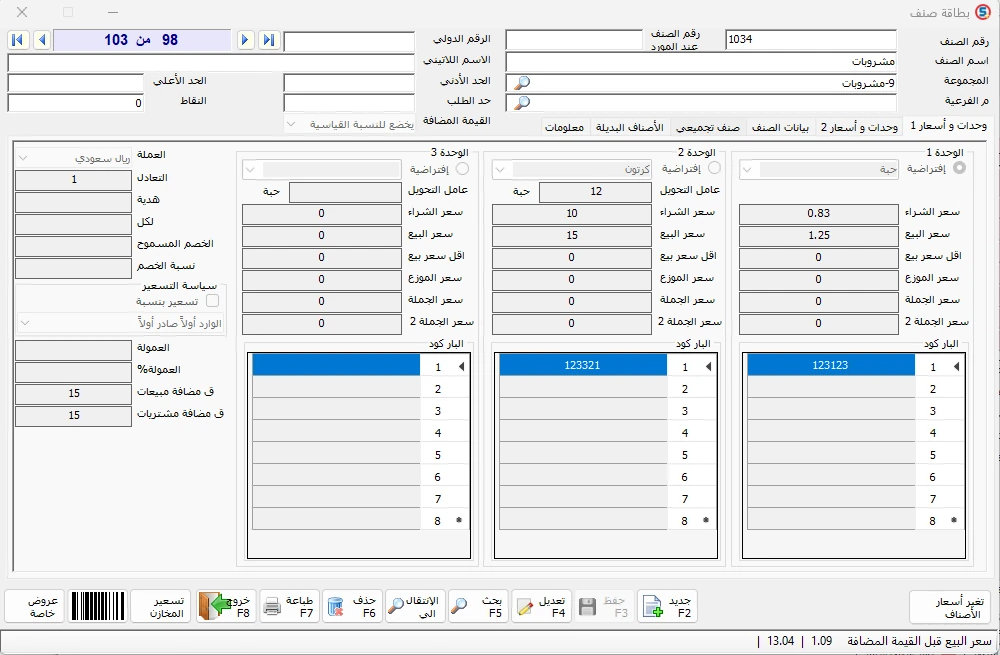
Task: Select barcode 123321 in unit 2 list
Action: [583, 365]
